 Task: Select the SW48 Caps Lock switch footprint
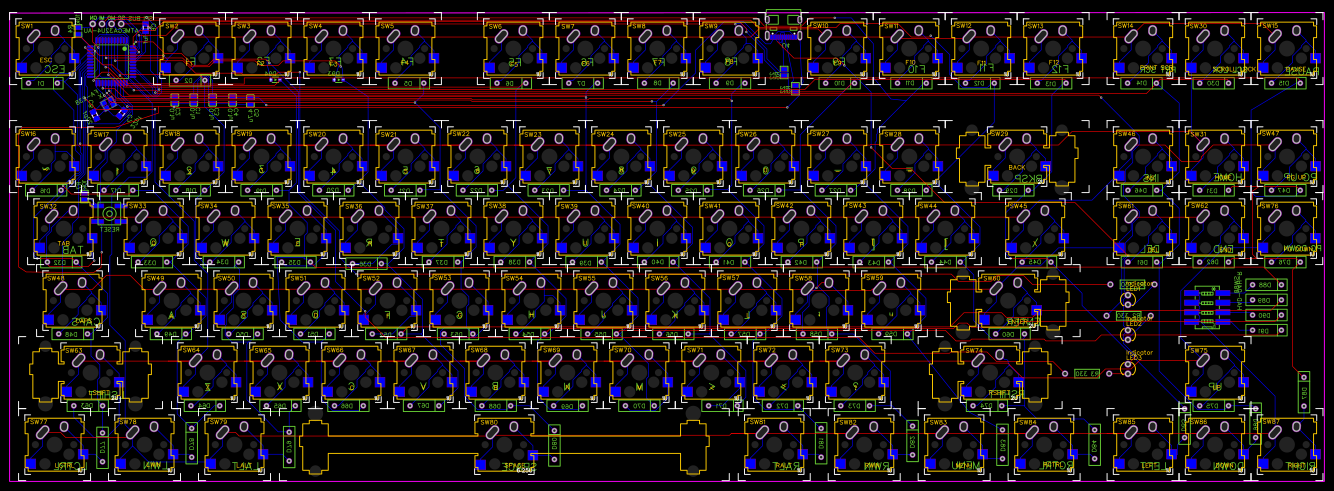[72, 301]
